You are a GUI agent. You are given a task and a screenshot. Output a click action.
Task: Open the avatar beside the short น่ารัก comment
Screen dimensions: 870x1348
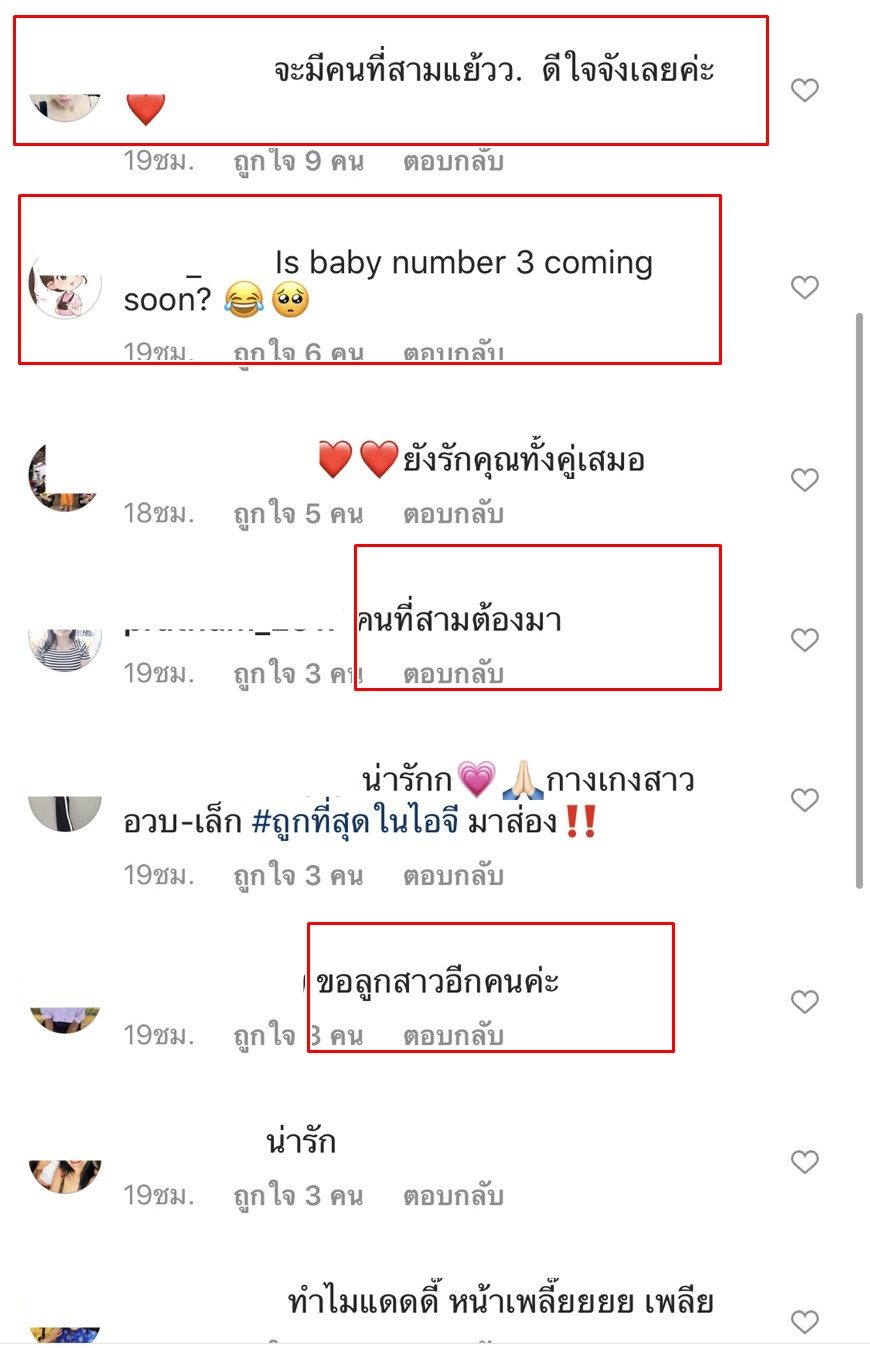tap(65, 1177)
